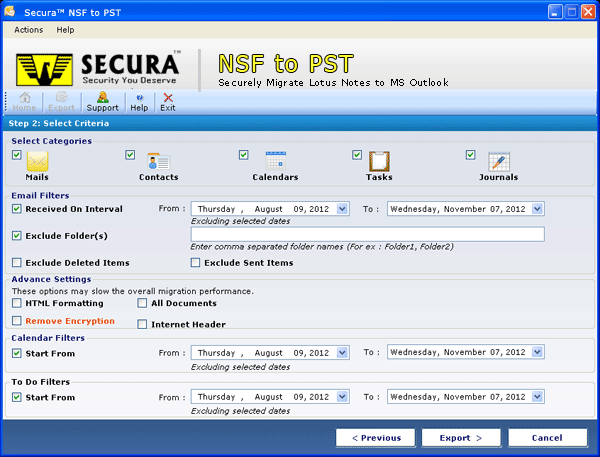Image resolution: width=600 pixels, height=457 pixels.
Task: Toggle Calendar Filters Start From checkbox
Action: (16, 353)
